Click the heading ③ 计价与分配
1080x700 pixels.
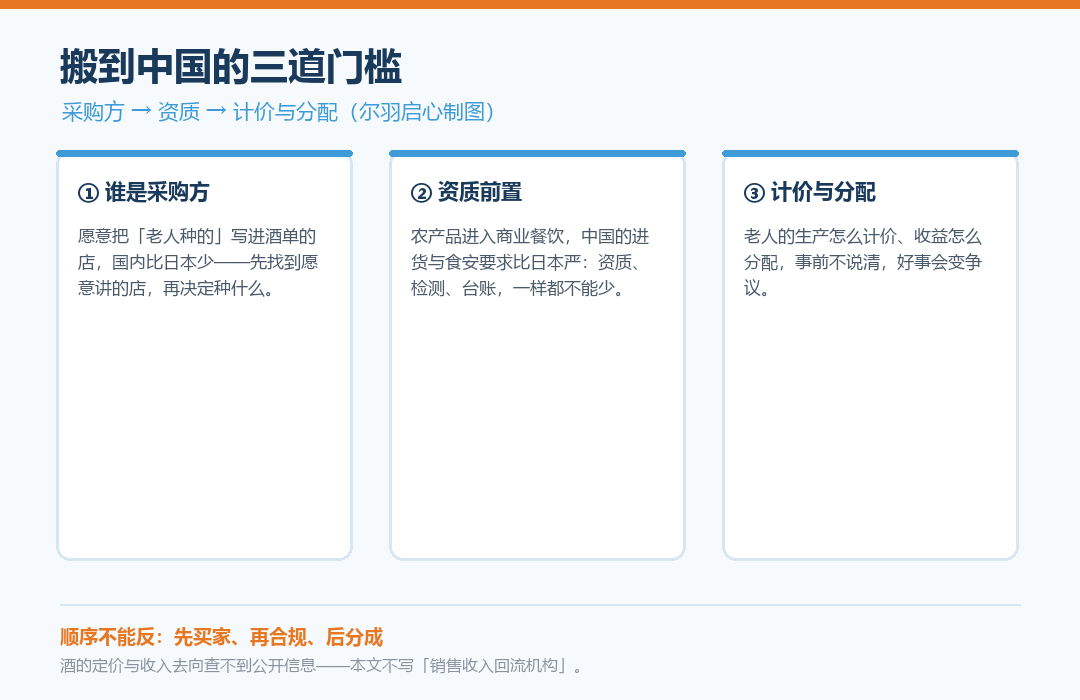tap(809, 192)
